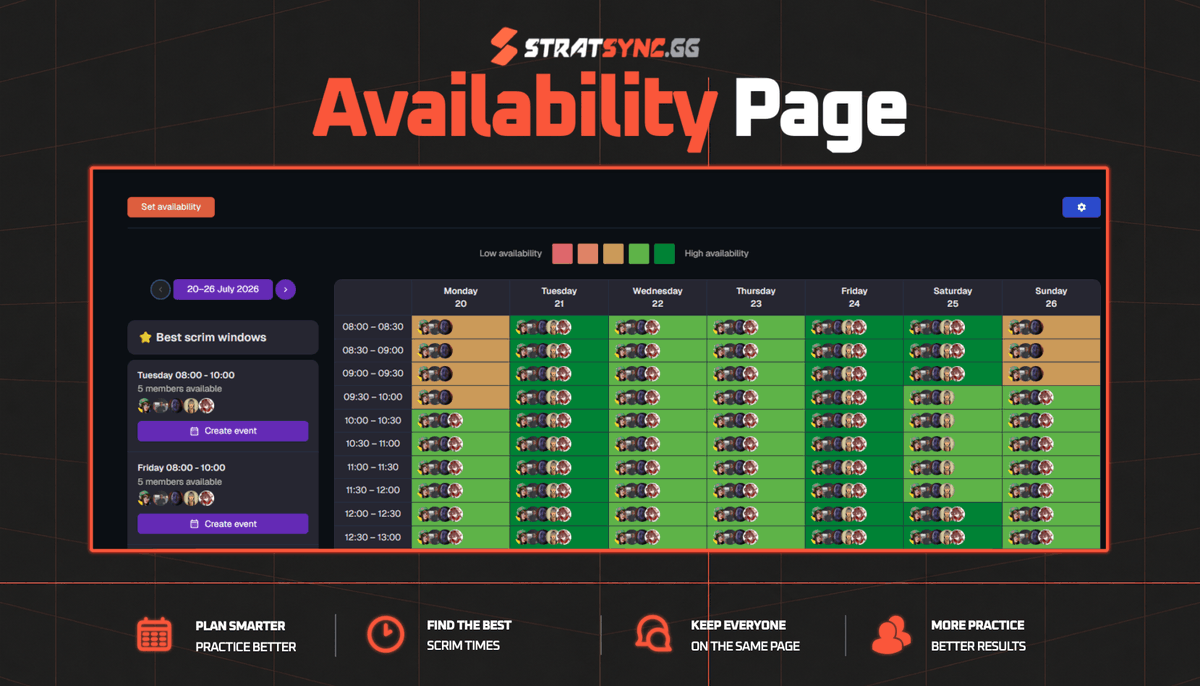Open Saturday 12:00 – 12:30 availability cell
Screen dimensions: 1200x686
(952, 514)
